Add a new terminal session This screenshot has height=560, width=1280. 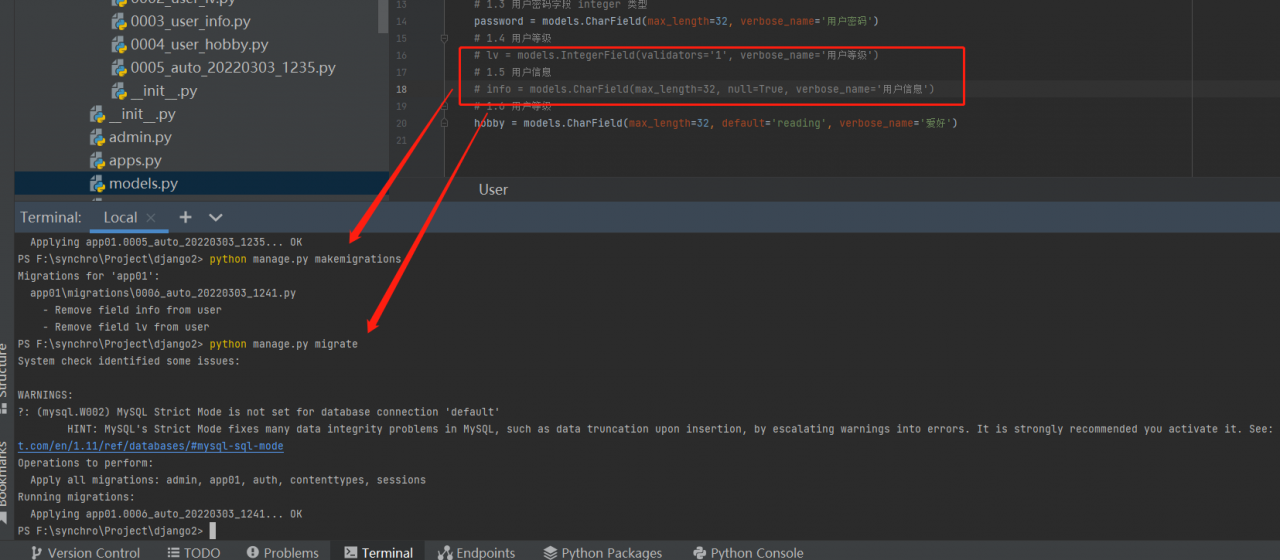pyautogui.click(x=185, y=217)
